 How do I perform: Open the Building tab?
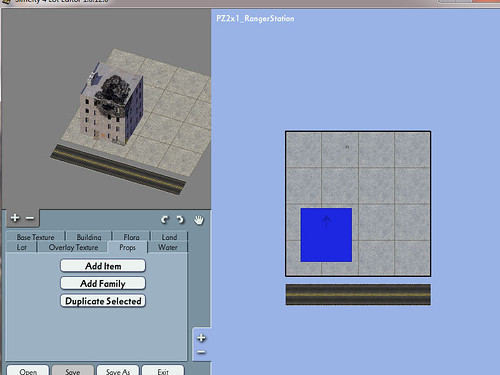pos(89,237)
